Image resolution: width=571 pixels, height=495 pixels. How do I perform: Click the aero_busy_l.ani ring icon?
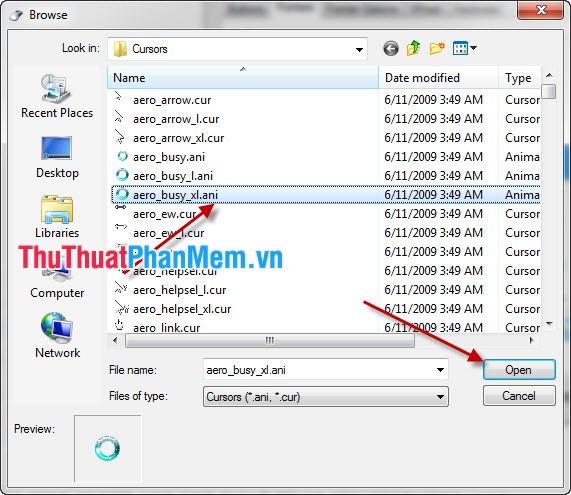[x=122, y=175]
